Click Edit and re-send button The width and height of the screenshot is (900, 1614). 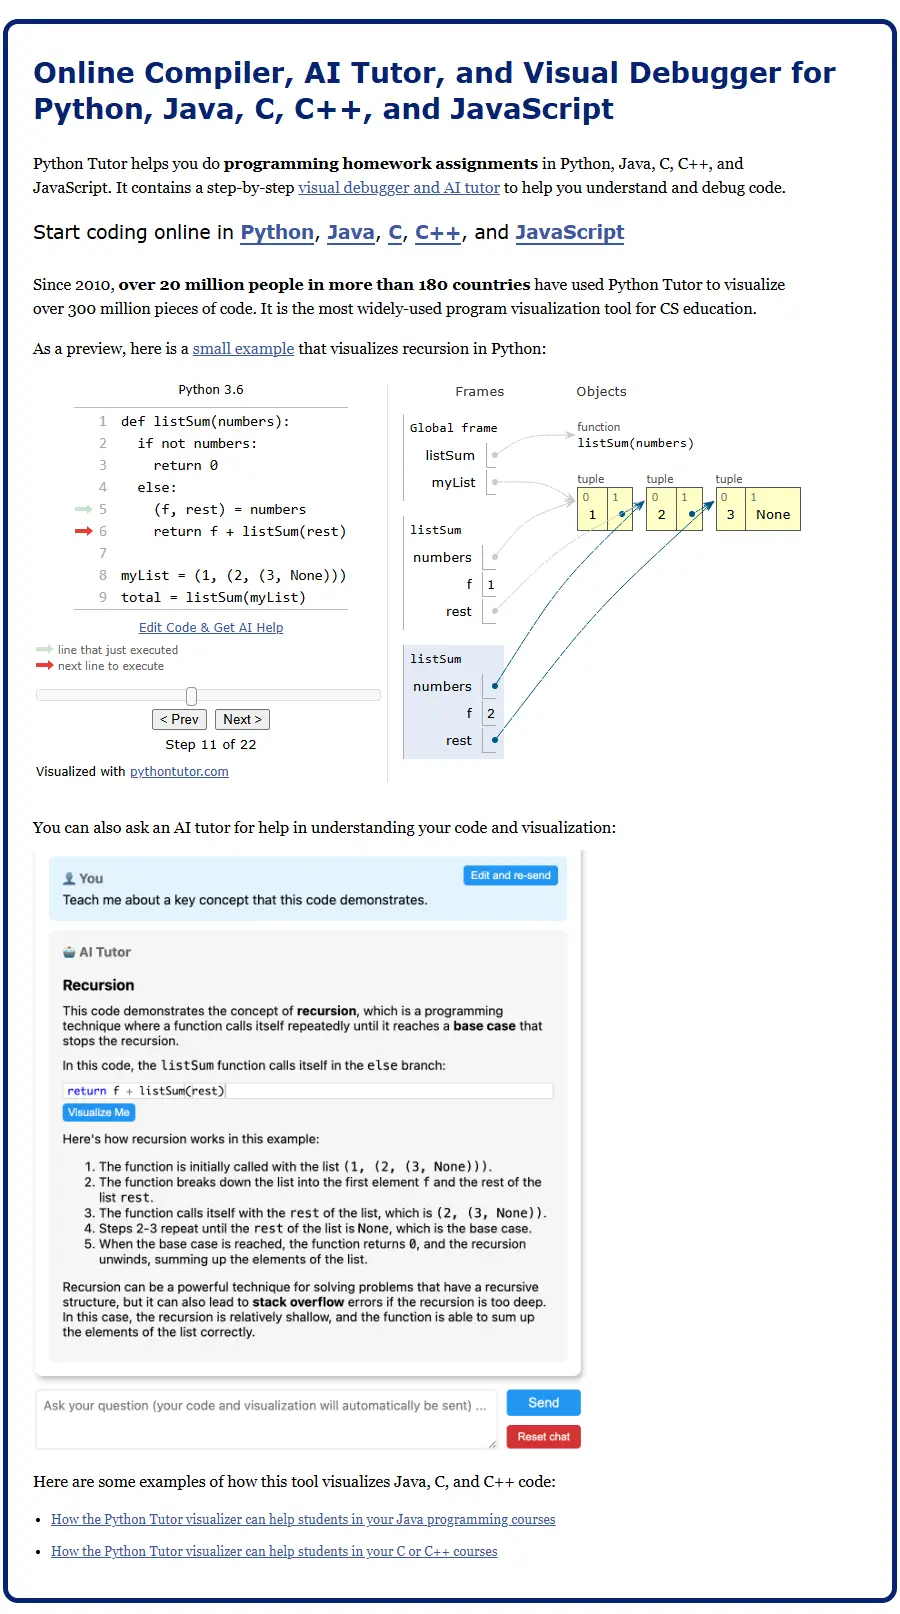(x=510, y=876)
